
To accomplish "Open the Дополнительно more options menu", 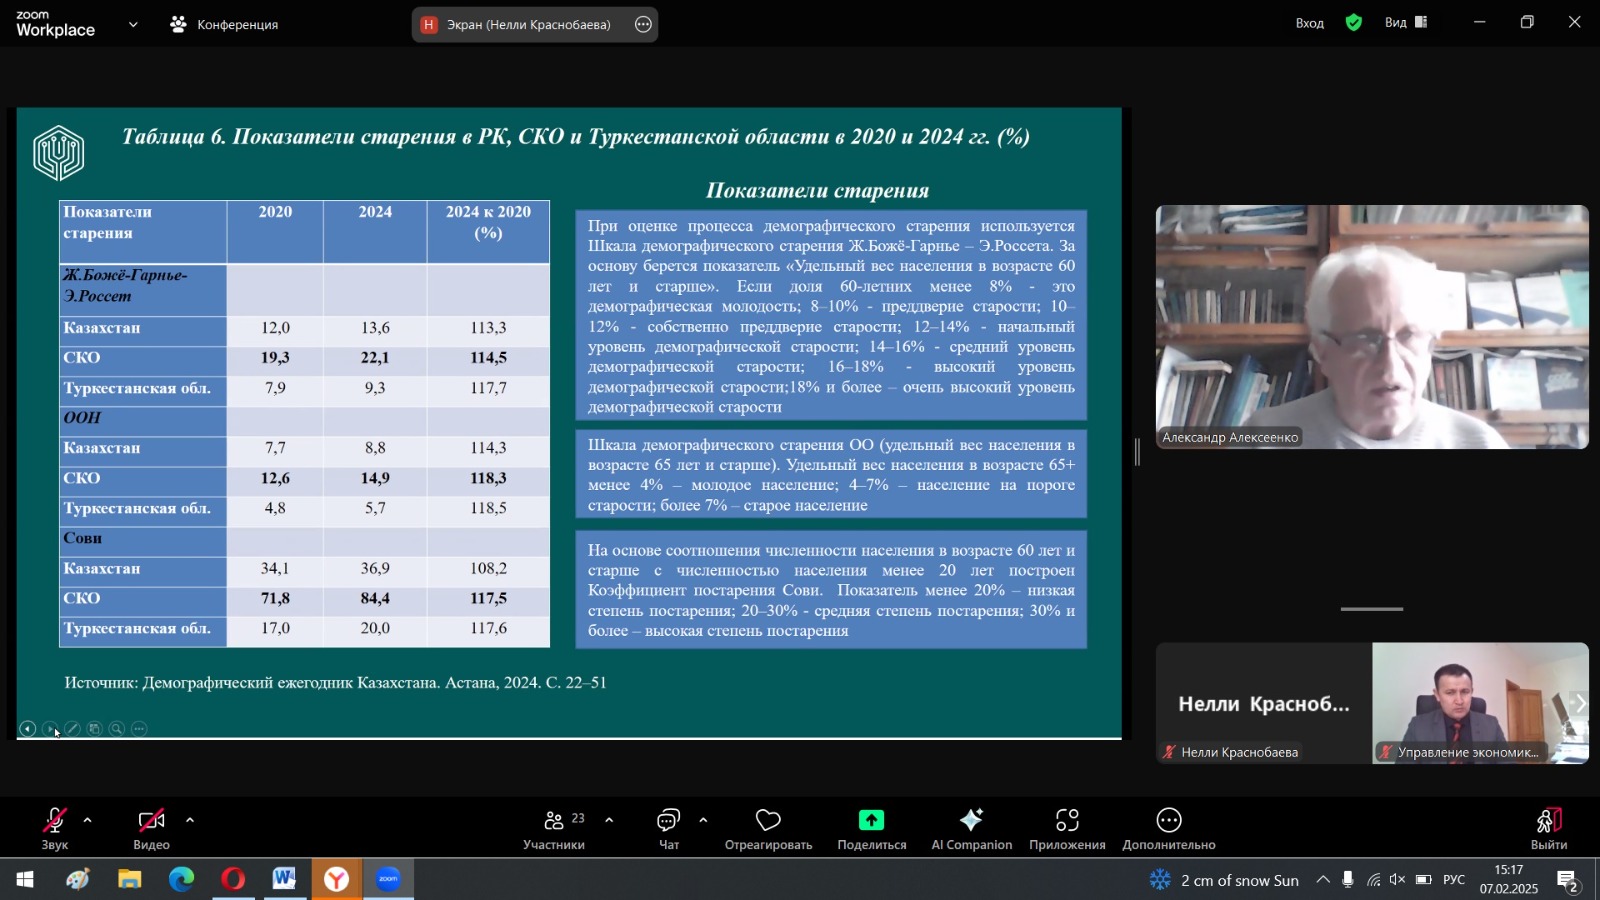I will click(1168, 828).
